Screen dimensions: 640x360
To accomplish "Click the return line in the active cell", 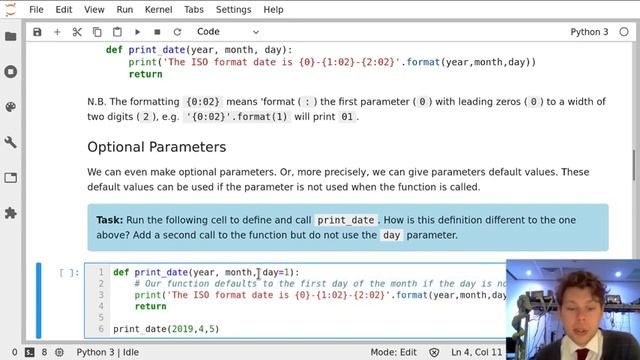I will (151, 306).
